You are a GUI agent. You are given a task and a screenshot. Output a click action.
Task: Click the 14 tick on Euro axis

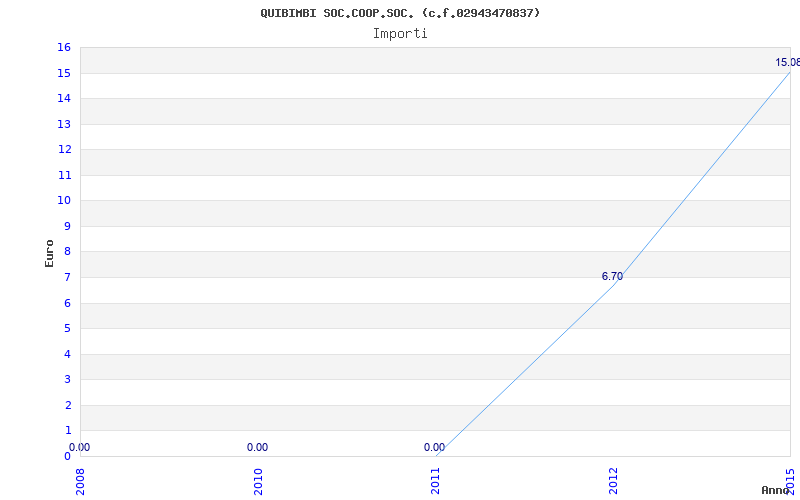pos(64,99)
